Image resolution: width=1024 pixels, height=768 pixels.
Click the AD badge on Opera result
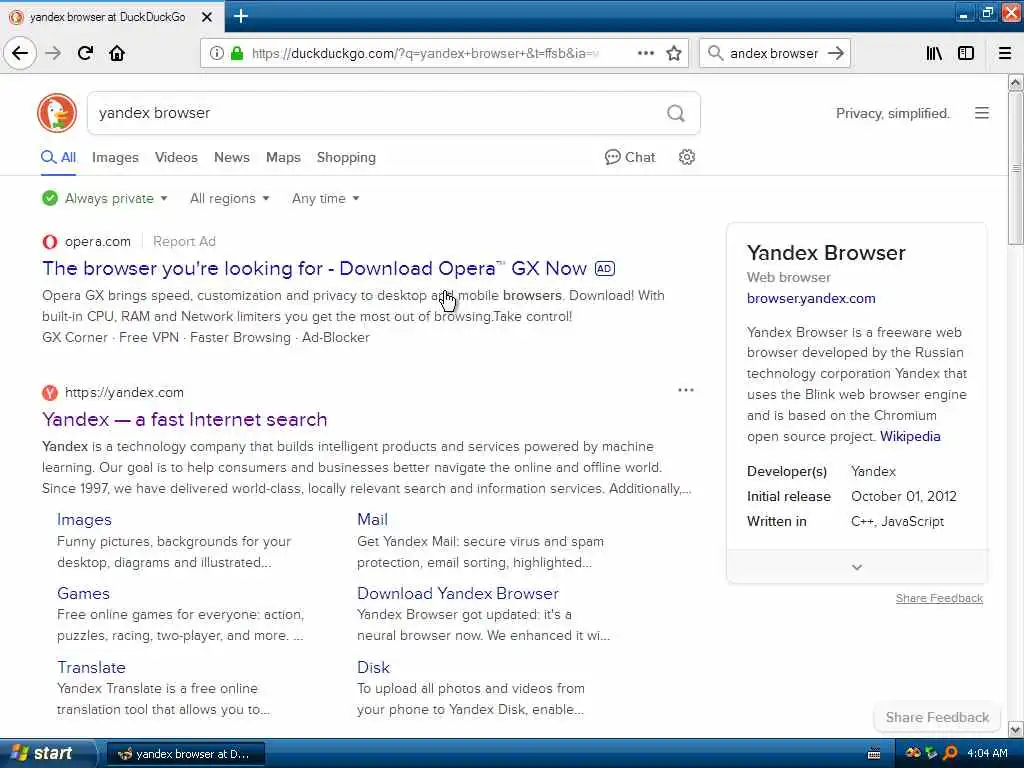point(605,268)
